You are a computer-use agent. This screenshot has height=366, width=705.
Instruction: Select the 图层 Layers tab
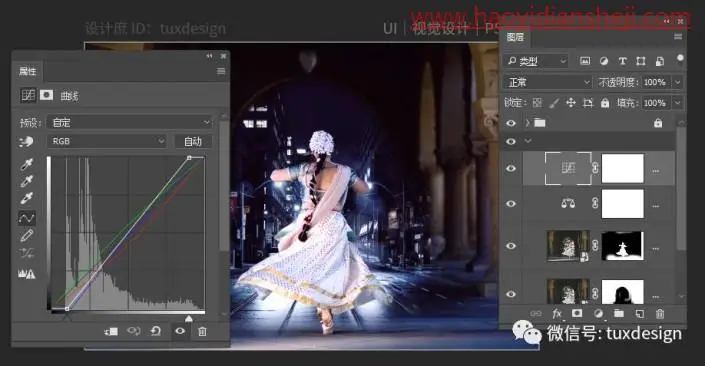coord(515,37)
